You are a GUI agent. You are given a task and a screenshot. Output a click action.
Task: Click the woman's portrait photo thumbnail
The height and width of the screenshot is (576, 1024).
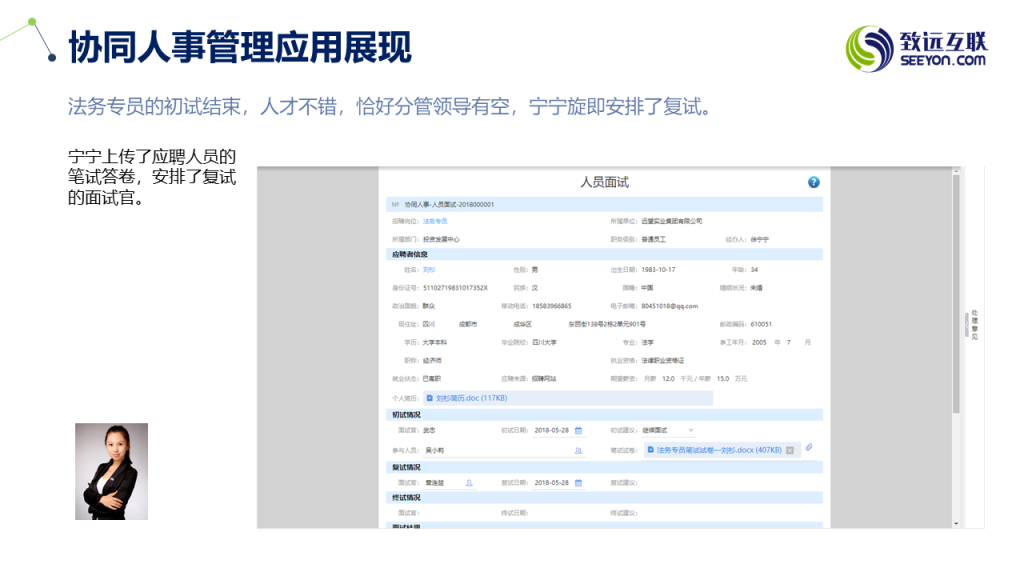click(111, 471)
